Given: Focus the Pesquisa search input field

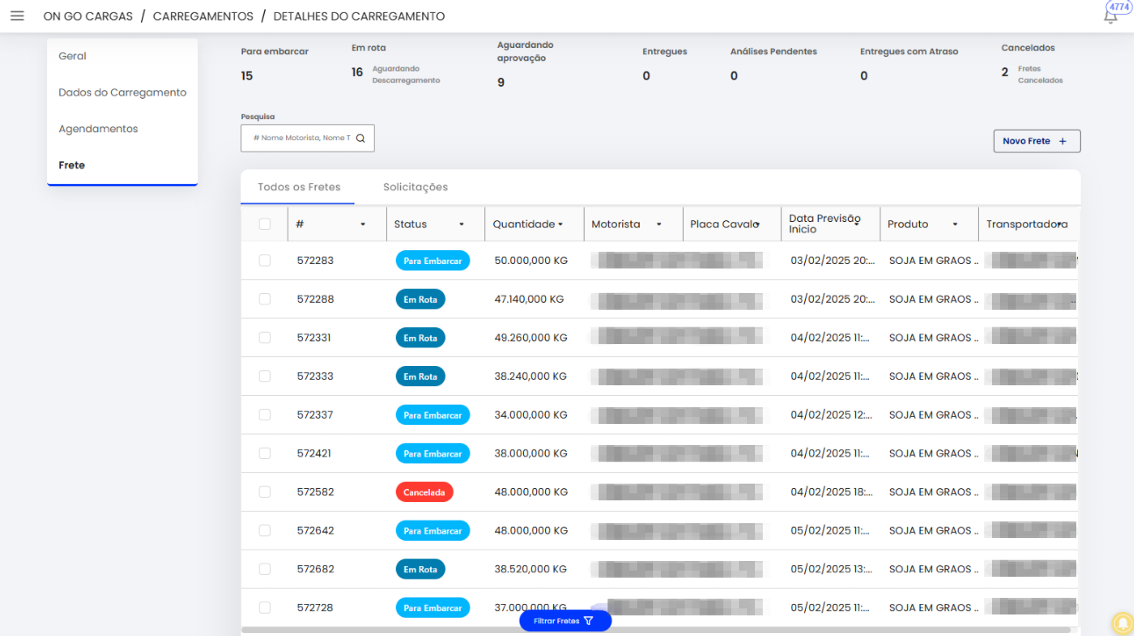Looking at the screenshot, I should [x=307, y=138].
